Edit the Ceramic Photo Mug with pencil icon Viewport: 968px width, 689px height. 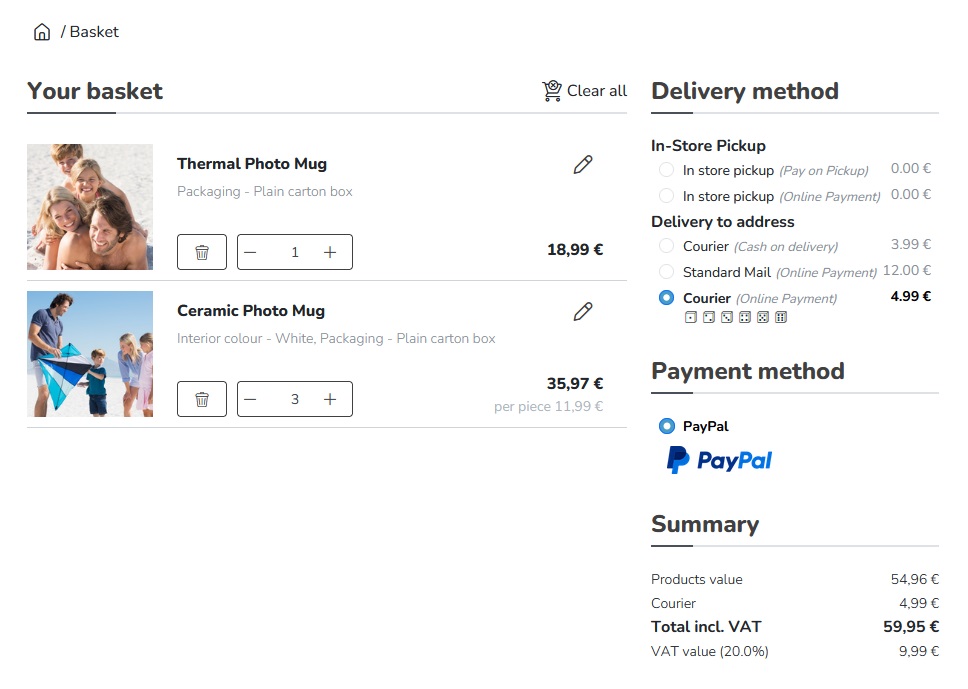583,312
